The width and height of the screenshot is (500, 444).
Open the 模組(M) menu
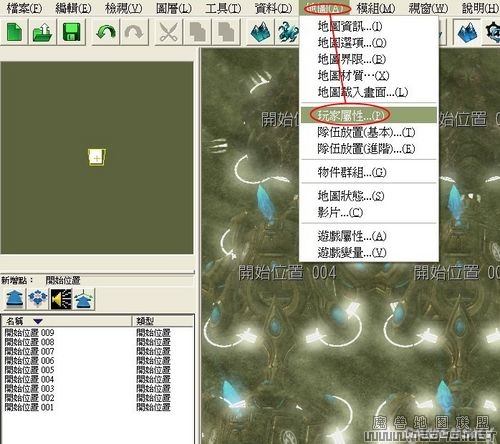[376, 8]
